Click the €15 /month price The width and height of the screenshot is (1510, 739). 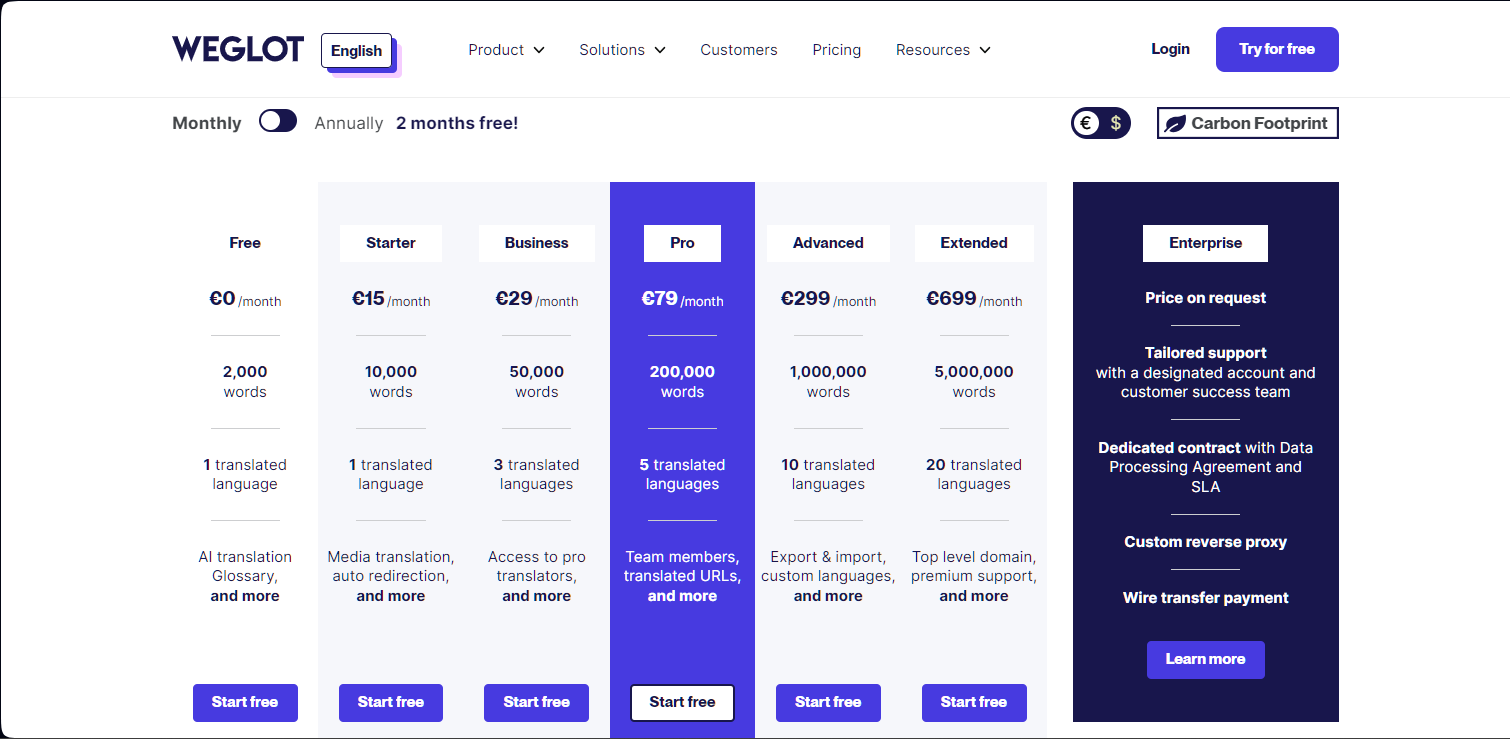391,299
